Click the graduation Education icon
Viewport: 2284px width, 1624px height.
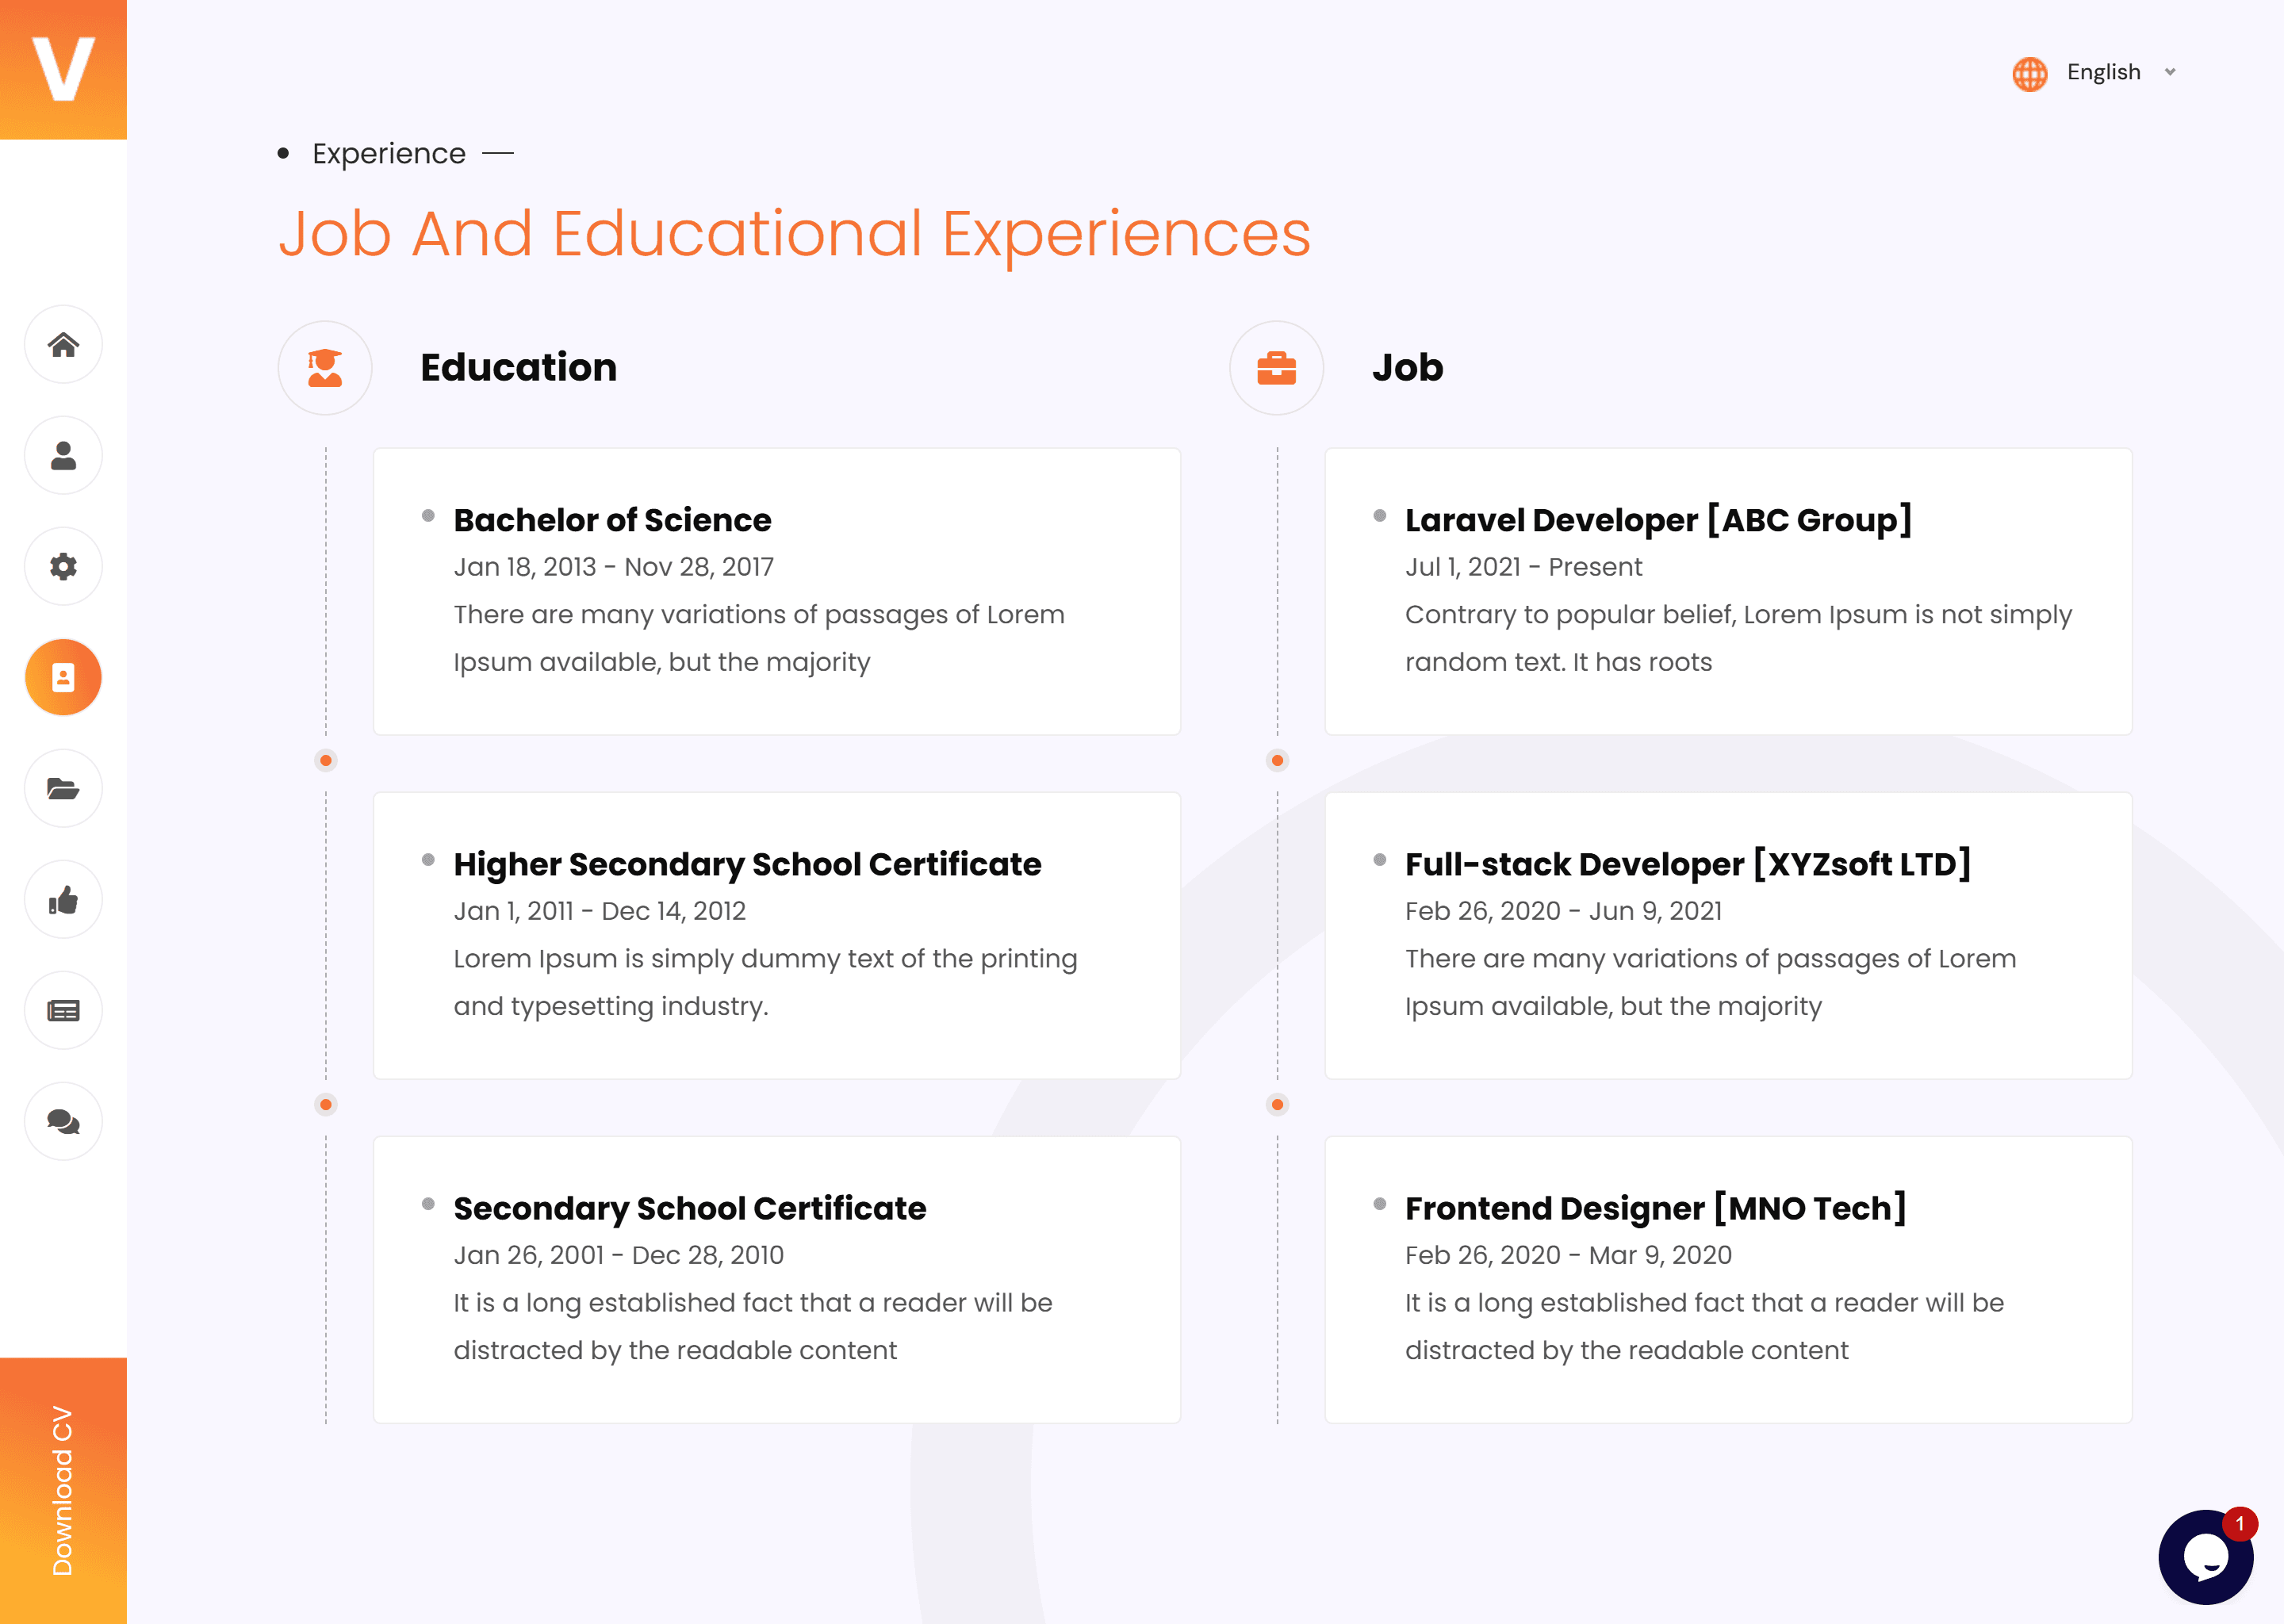325,368
